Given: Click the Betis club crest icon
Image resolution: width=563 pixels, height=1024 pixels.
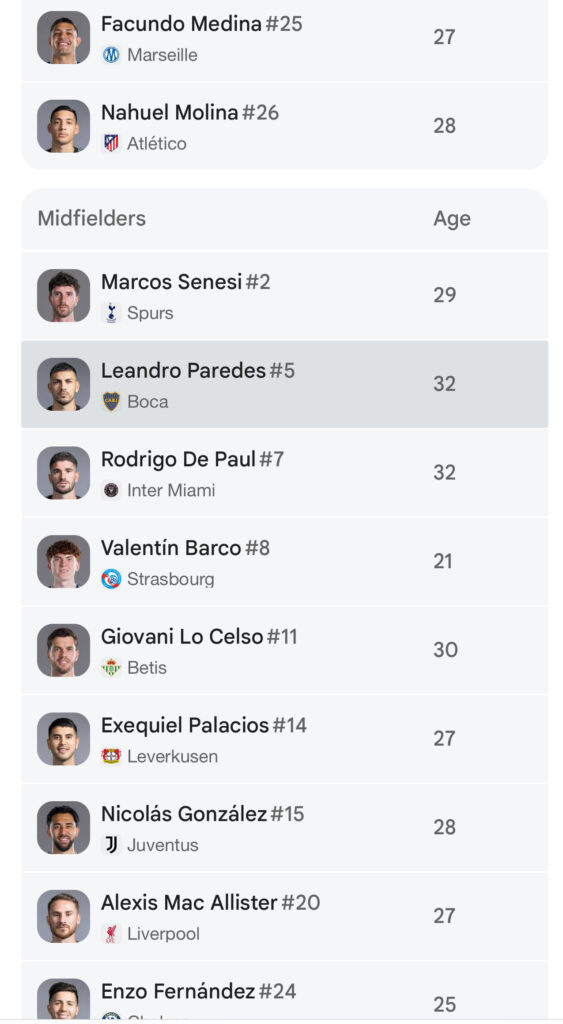Looking at the screenshot, I should (x=111, y=667).
